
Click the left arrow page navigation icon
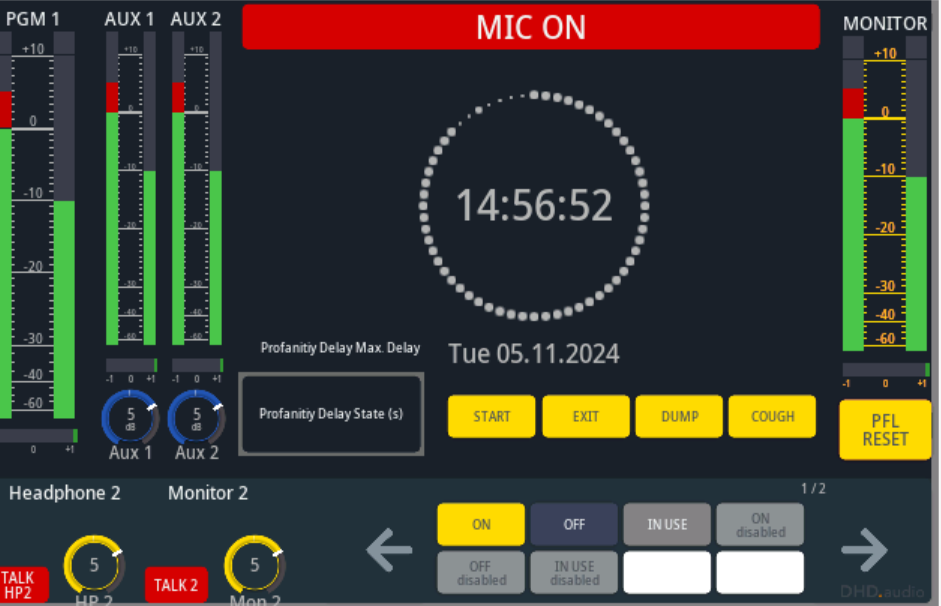[x=390, y=549]
